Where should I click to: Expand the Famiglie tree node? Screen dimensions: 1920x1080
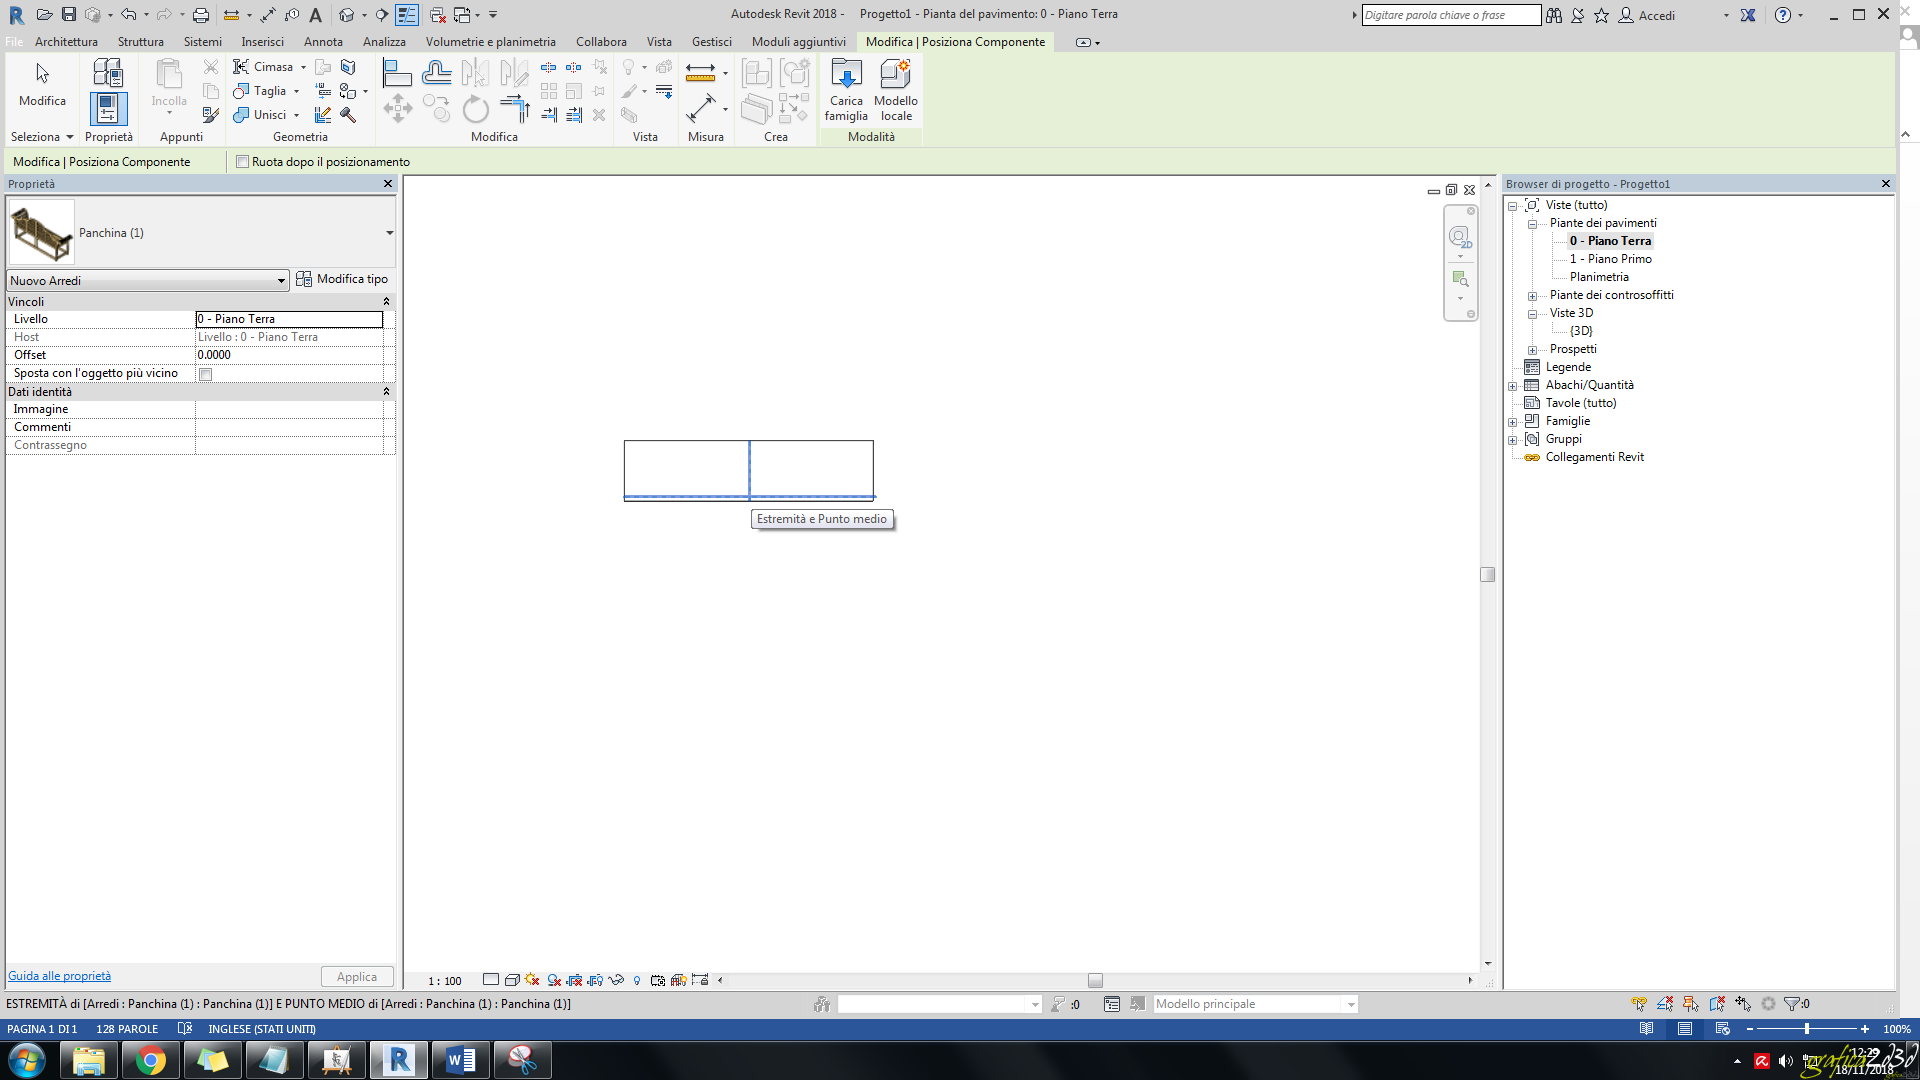point(1513,421)
